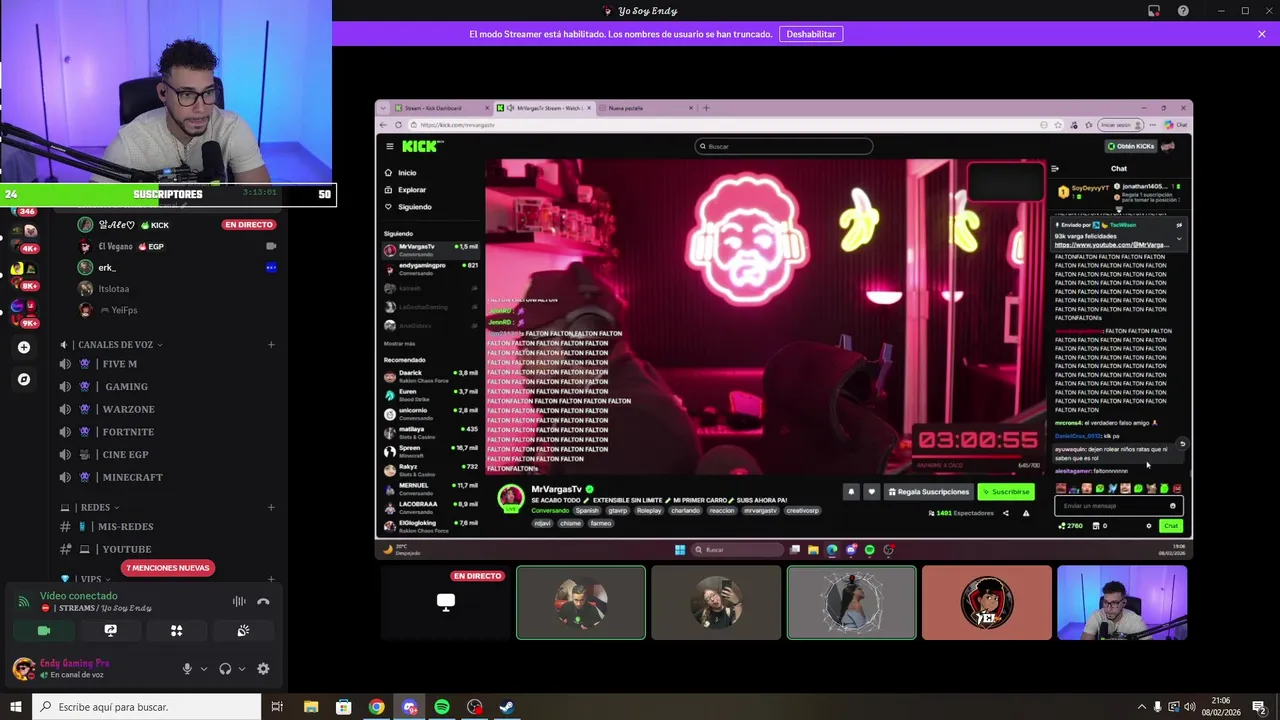The width and height of the screenshot is (1280, 720).
Task: Disconnect from the voice channel
Action: tap(263, 601)
